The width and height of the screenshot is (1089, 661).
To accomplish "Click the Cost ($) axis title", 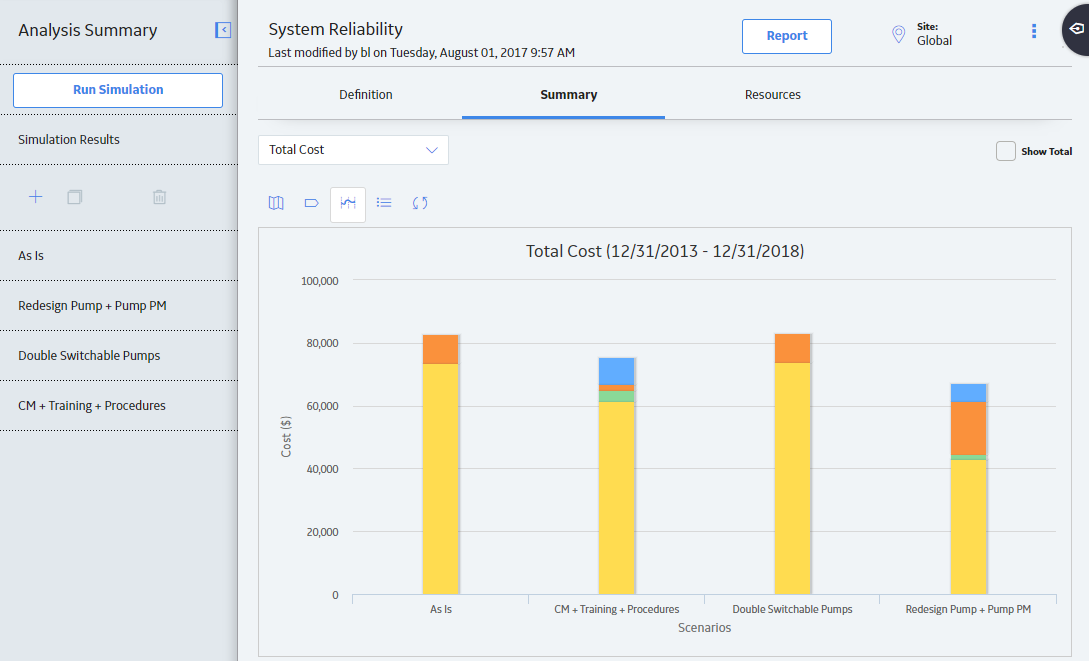I will coord(285,437).
